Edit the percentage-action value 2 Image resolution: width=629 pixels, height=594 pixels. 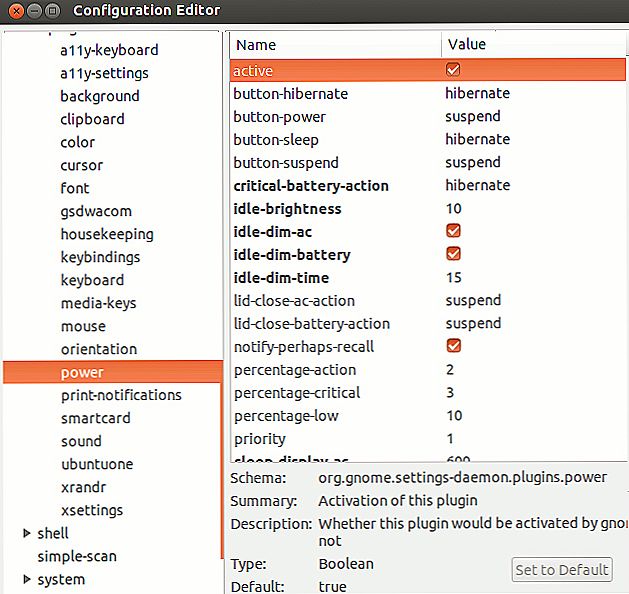click(450, 369)
